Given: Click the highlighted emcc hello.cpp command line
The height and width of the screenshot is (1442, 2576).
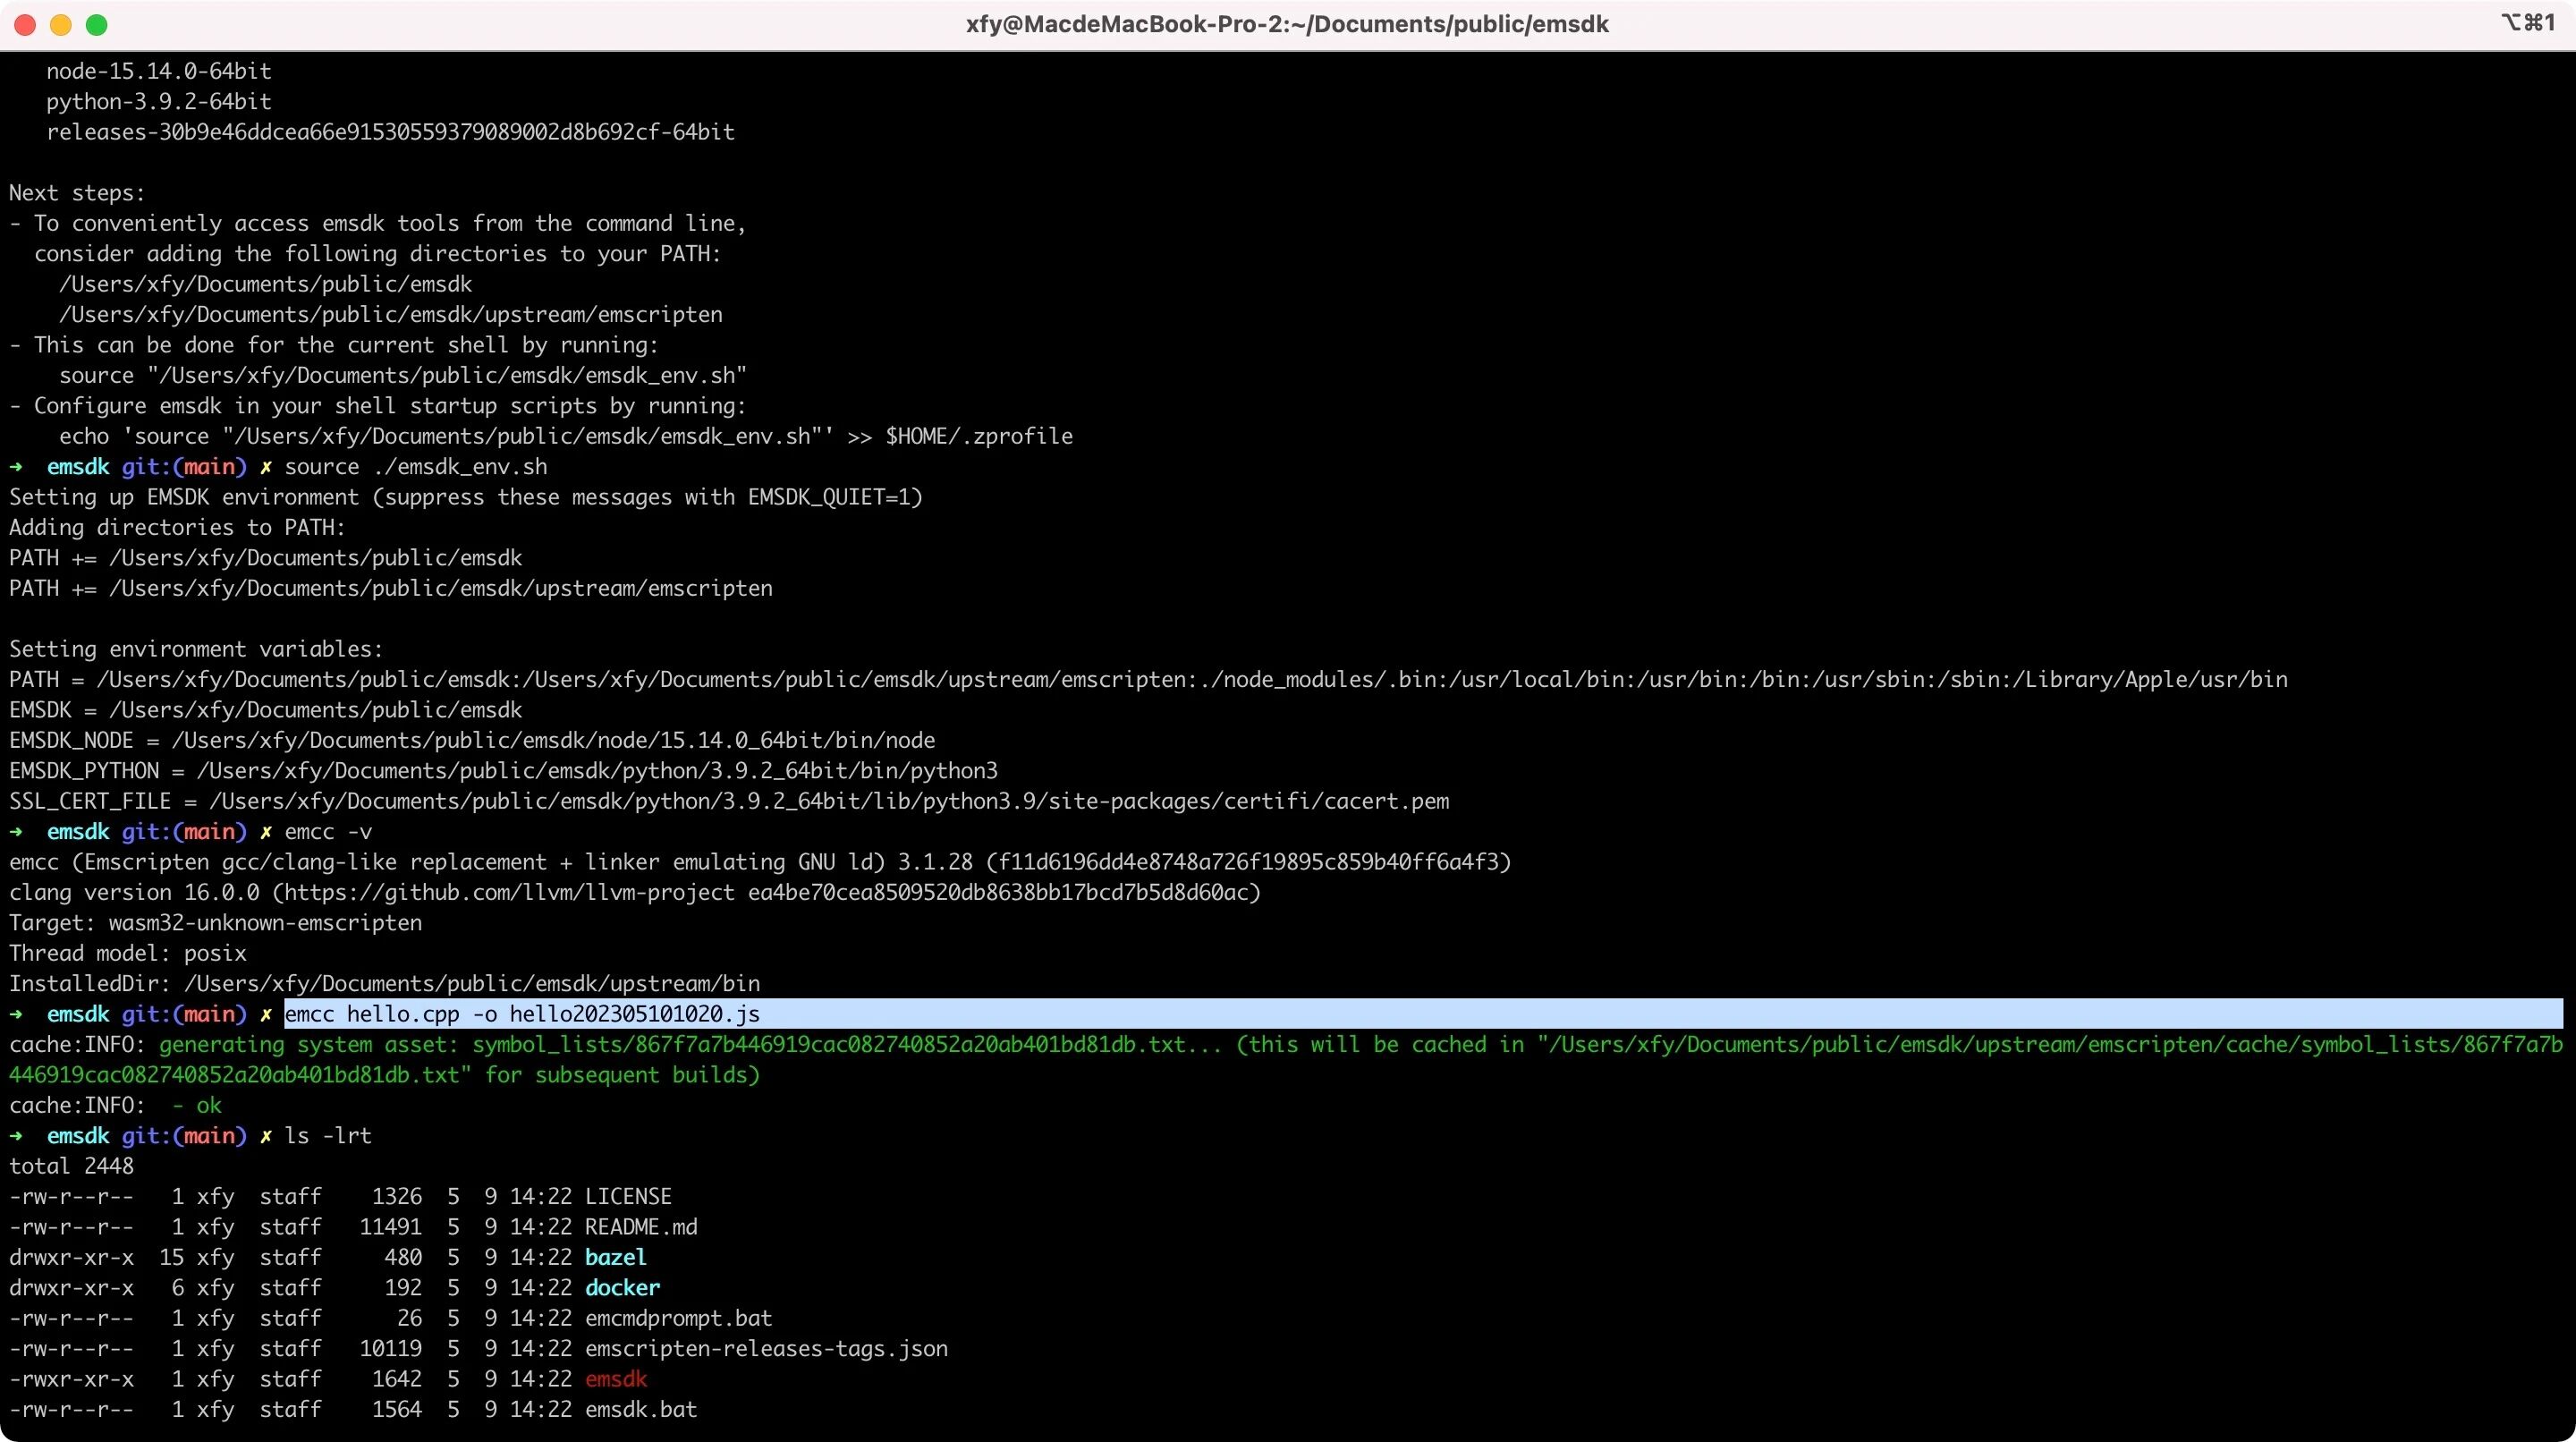Looking at the screenshot, I should (x=522, y=1014).
